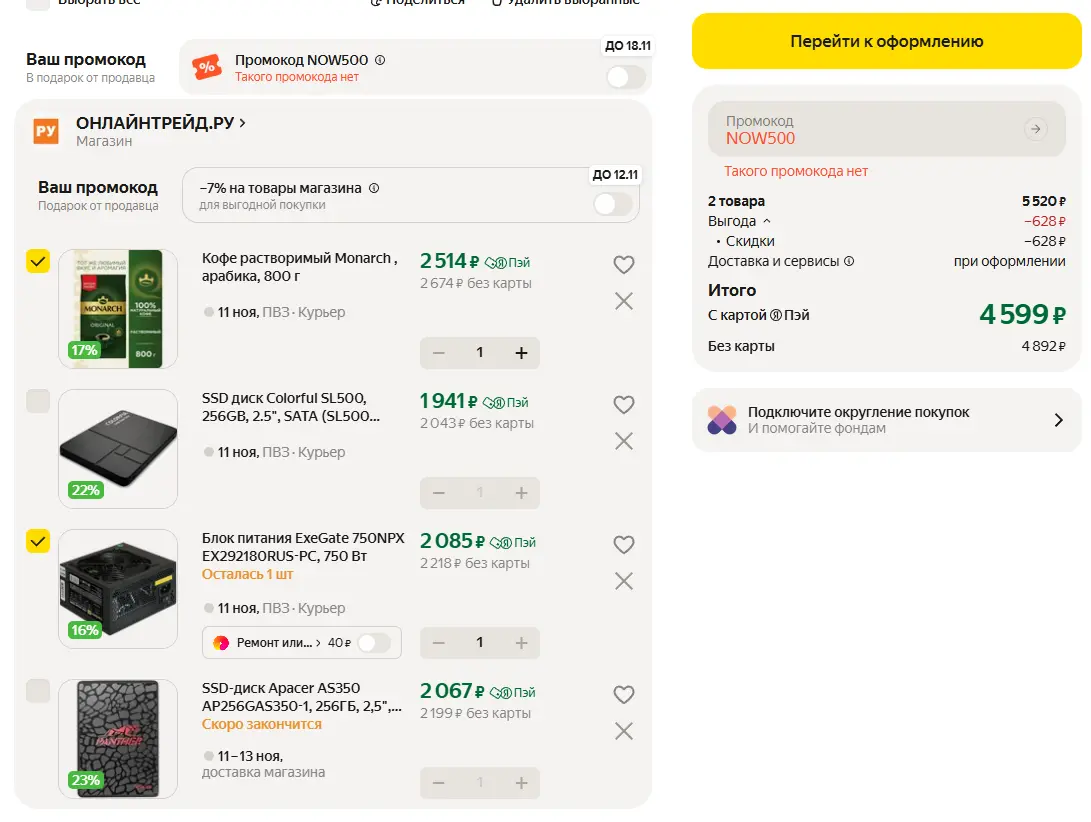Uncheck the Monarch coffee checkbox

[x=38, y=261]
